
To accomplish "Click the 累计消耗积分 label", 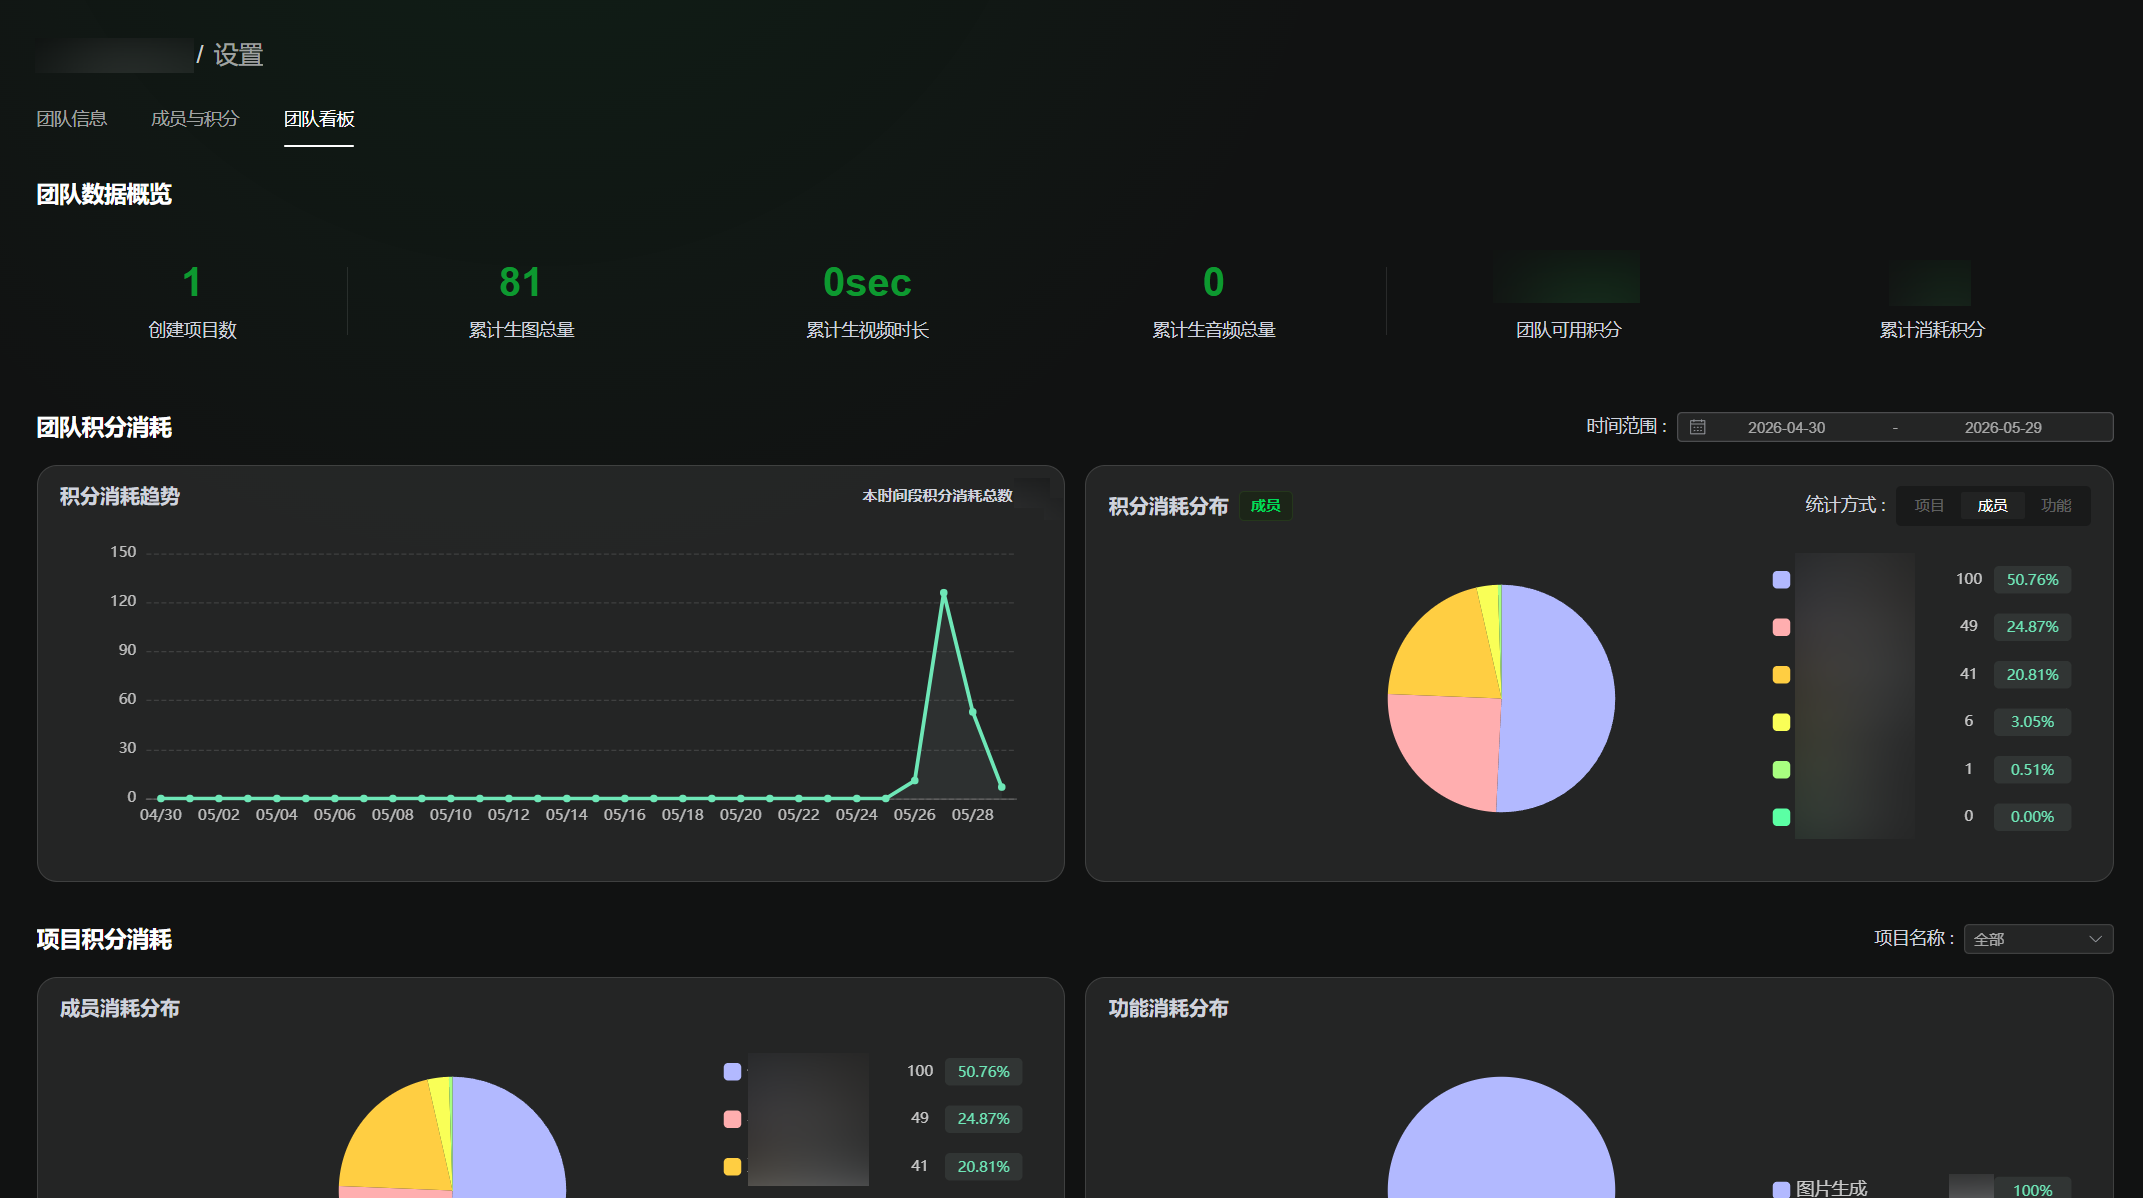I will [x=1932, y=330].
